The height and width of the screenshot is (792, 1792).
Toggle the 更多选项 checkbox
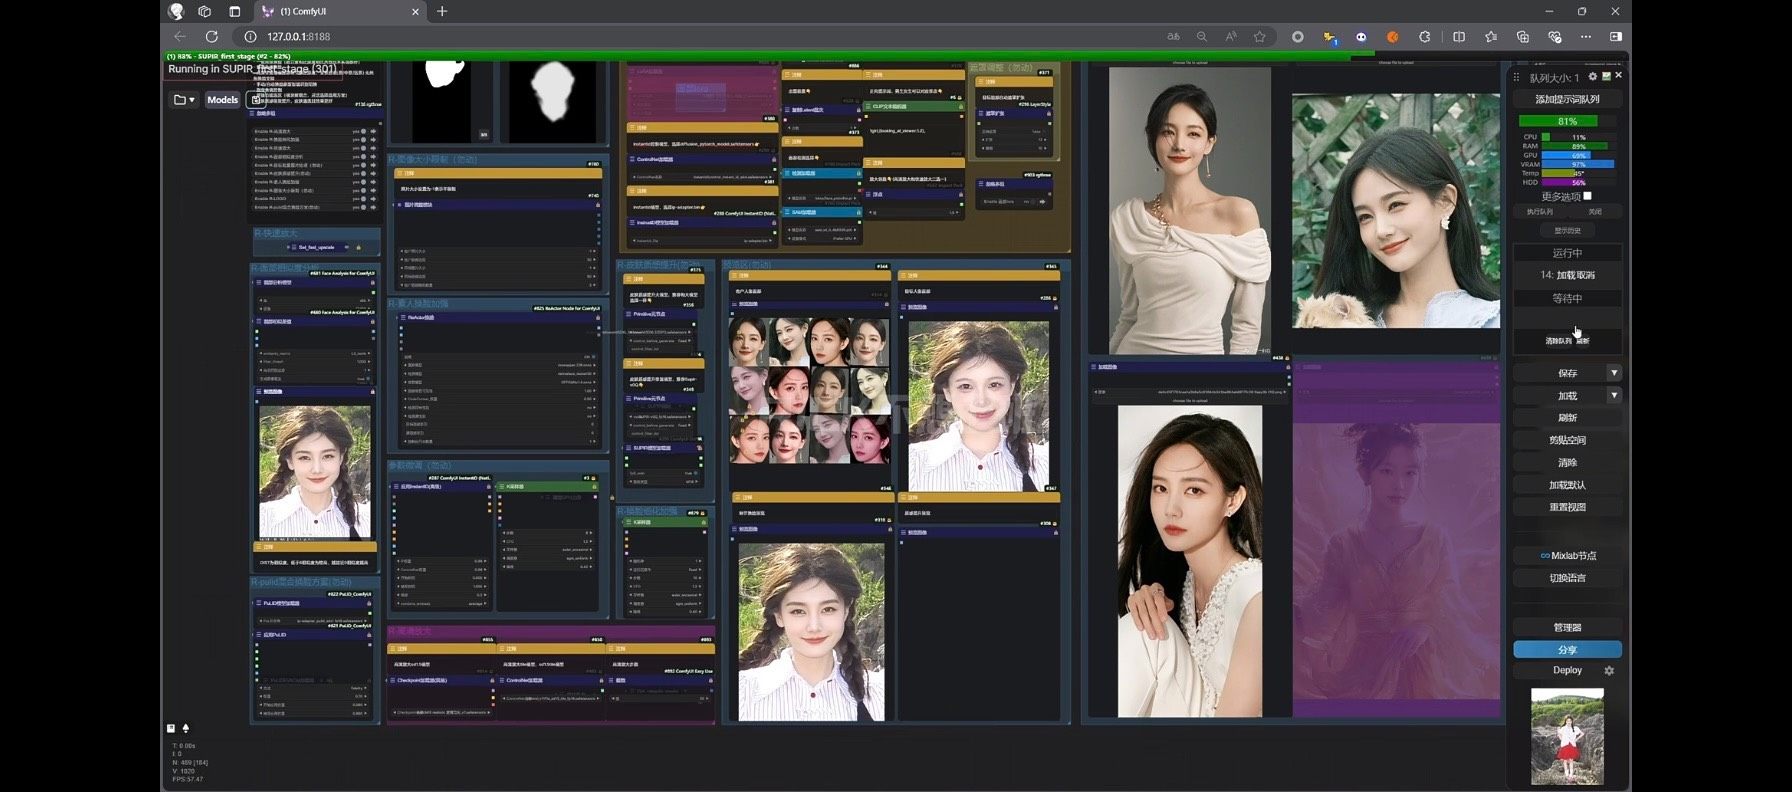1587,196
